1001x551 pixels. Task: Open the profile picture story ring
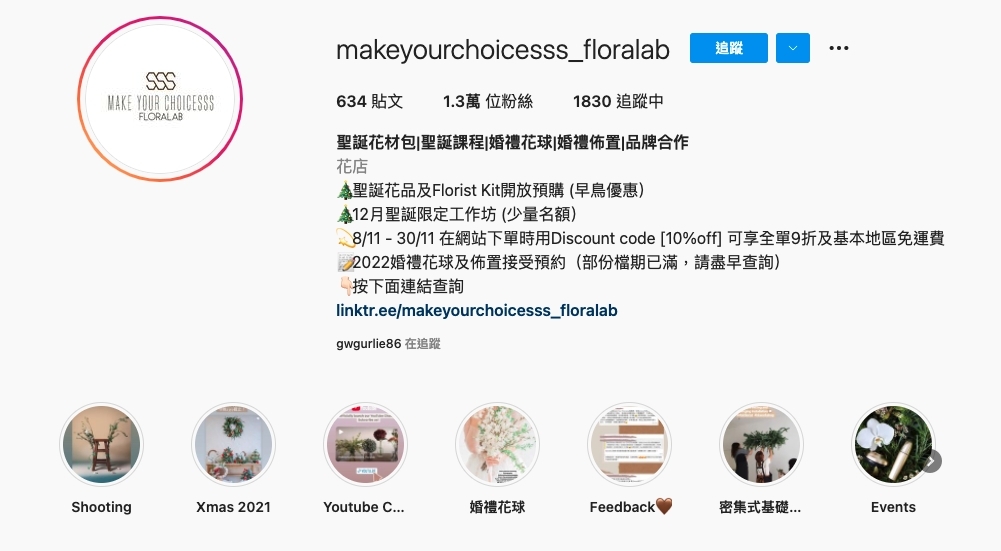point(160,100)
